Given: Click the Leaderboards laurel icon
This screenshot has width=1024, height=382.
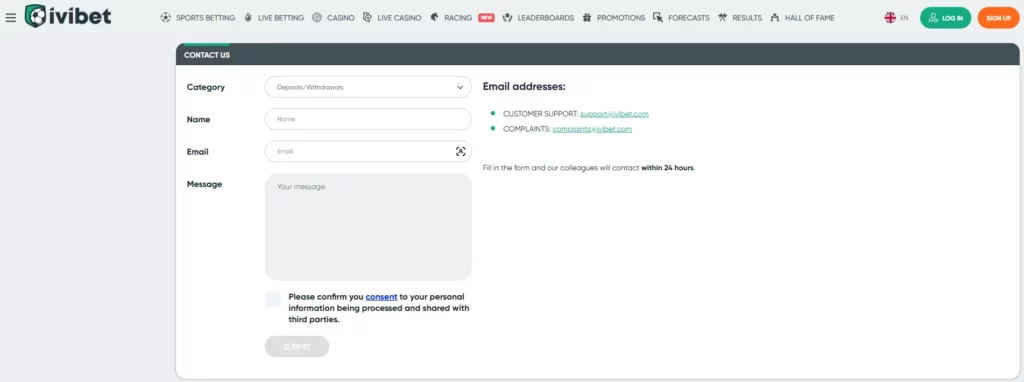Looking at the screenshot, I should [x=507, y=18].
